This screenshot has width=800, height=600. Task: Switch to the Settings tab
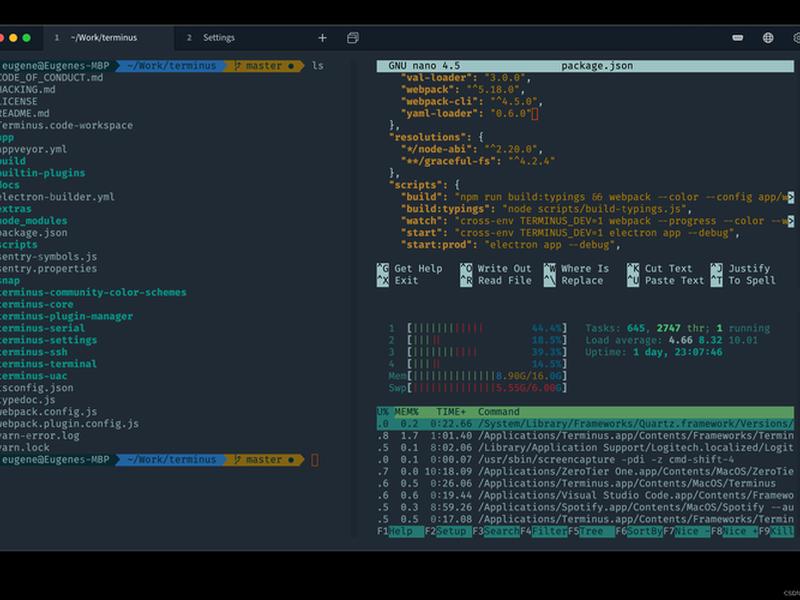(x=219, y=38)
